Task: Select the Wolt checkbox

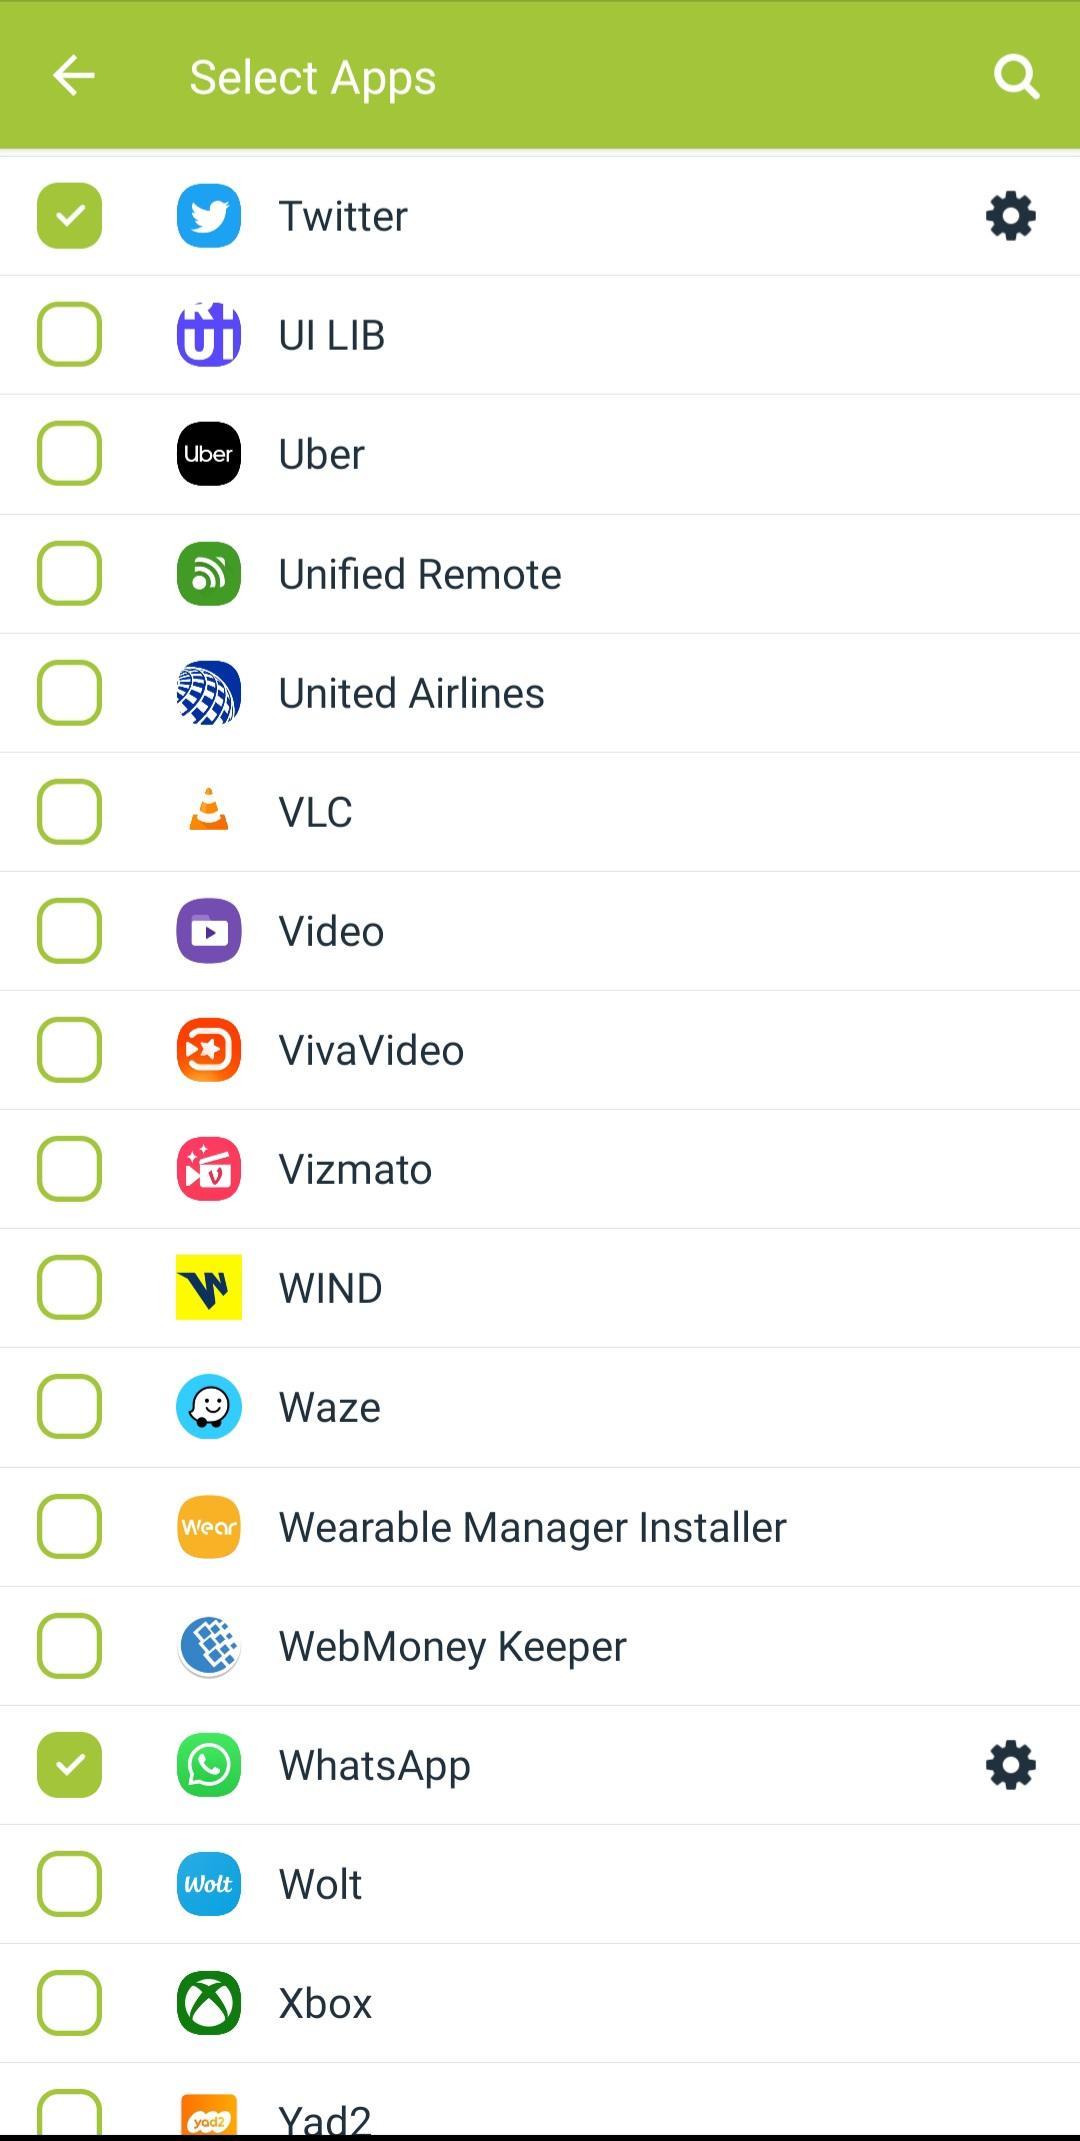Action: click(69, 1884)
